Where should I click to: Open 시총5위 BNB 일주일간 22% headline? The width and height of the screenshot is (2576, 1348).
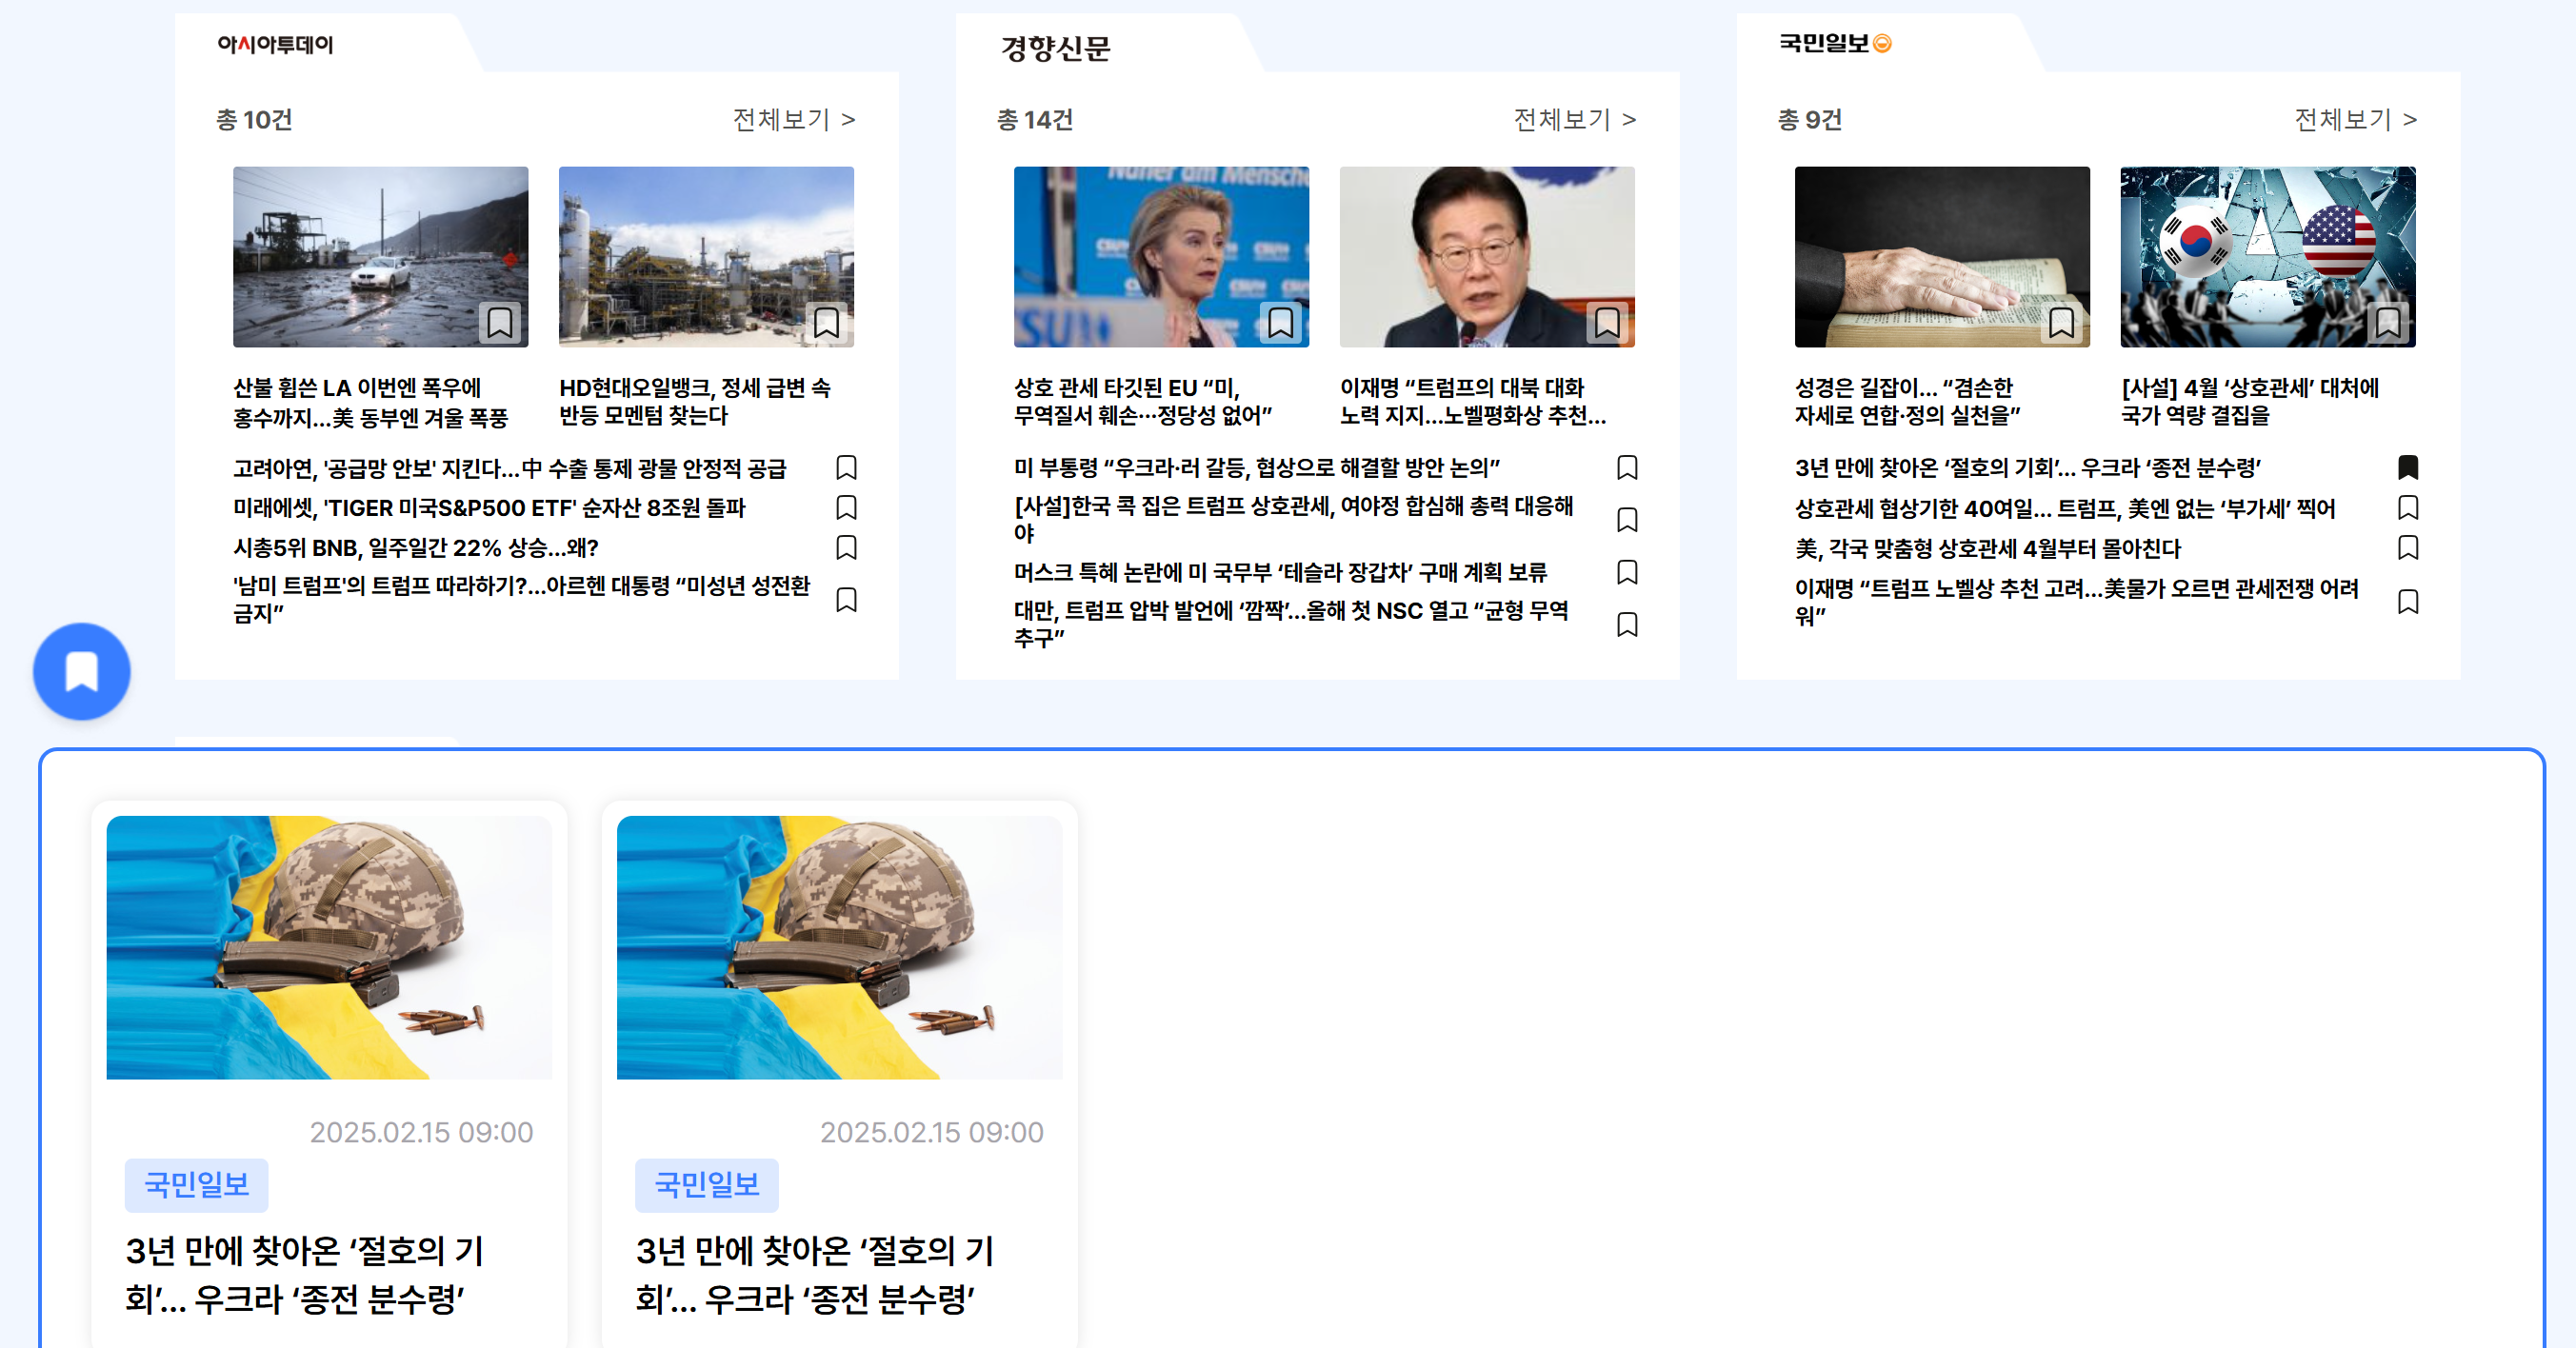click(x=416, y=548)
